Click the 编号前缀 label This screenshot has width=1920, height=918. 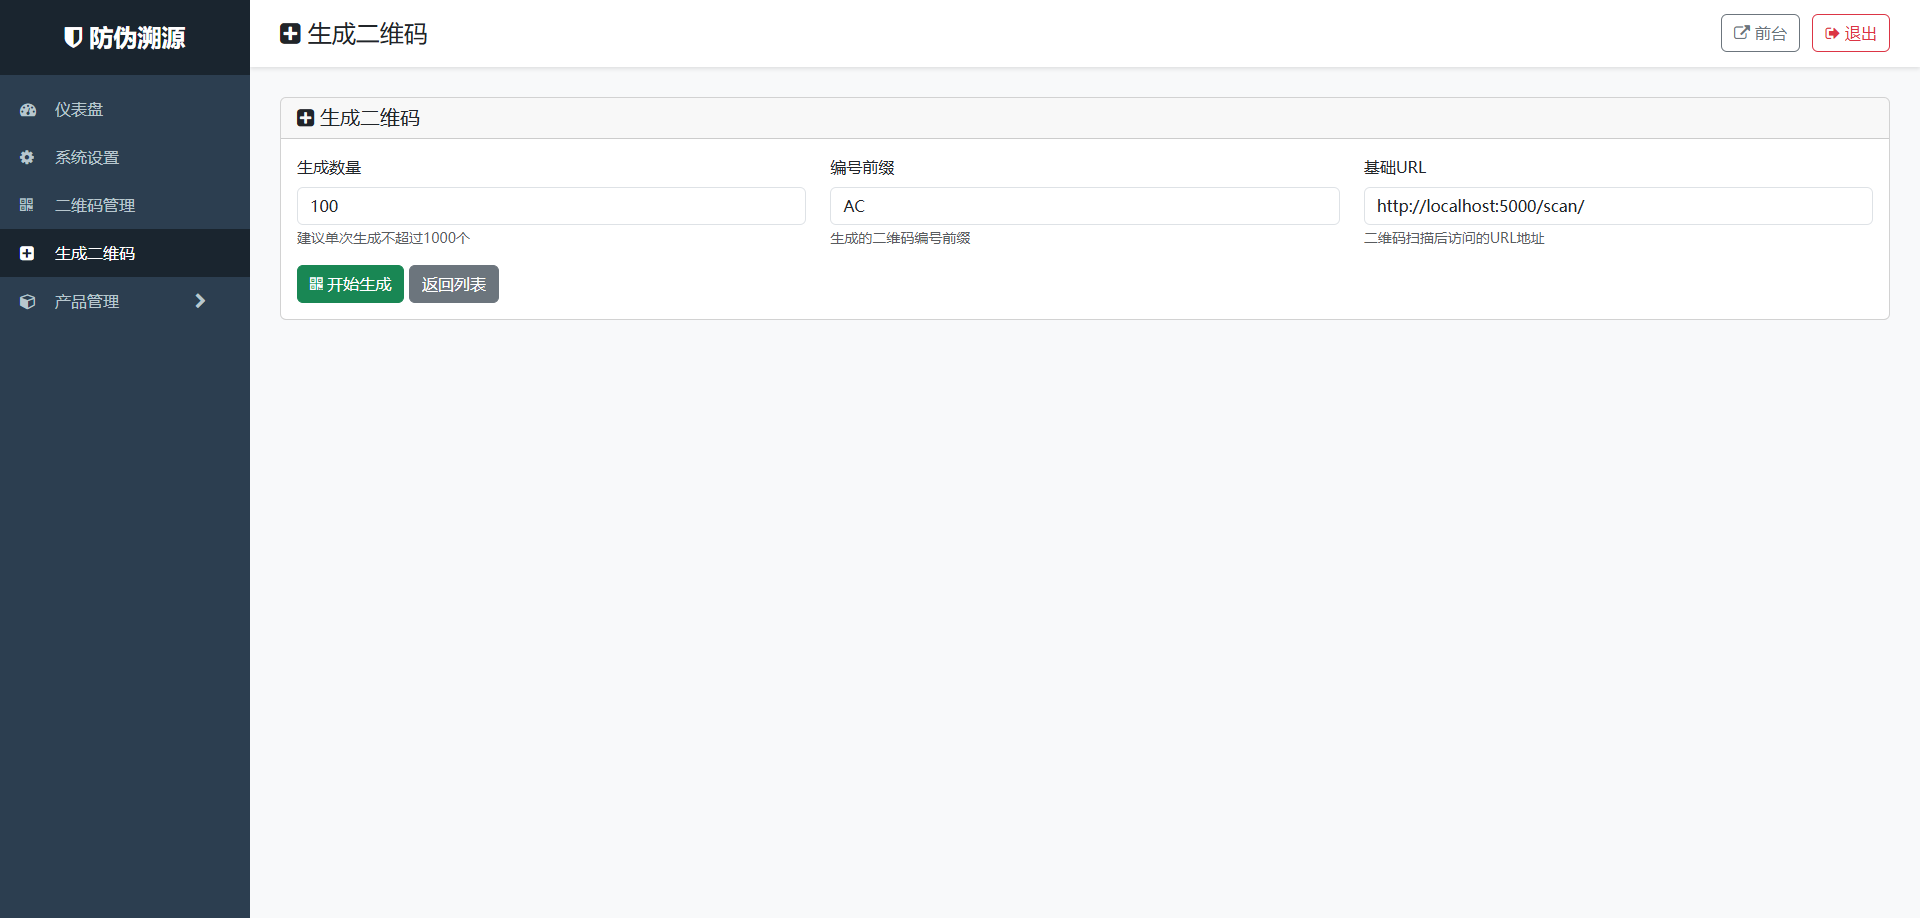[x=862, y=168]
